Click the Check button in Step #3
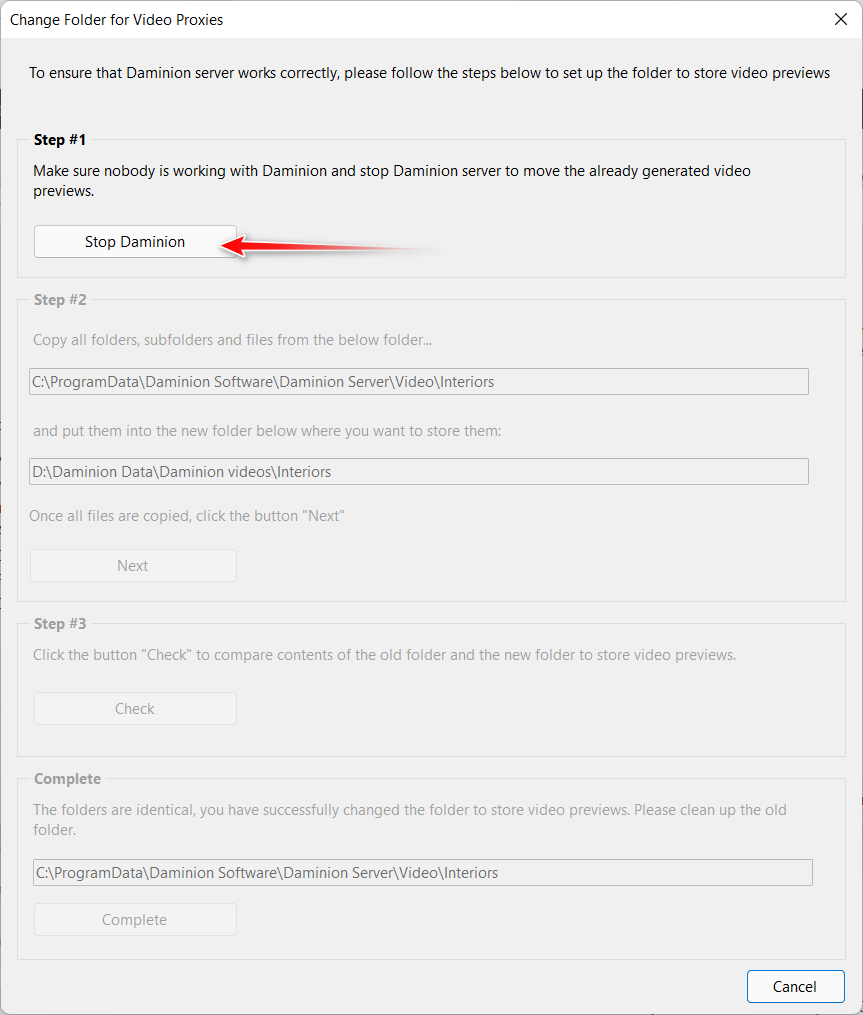The image size is (863, 1015). 135,708
